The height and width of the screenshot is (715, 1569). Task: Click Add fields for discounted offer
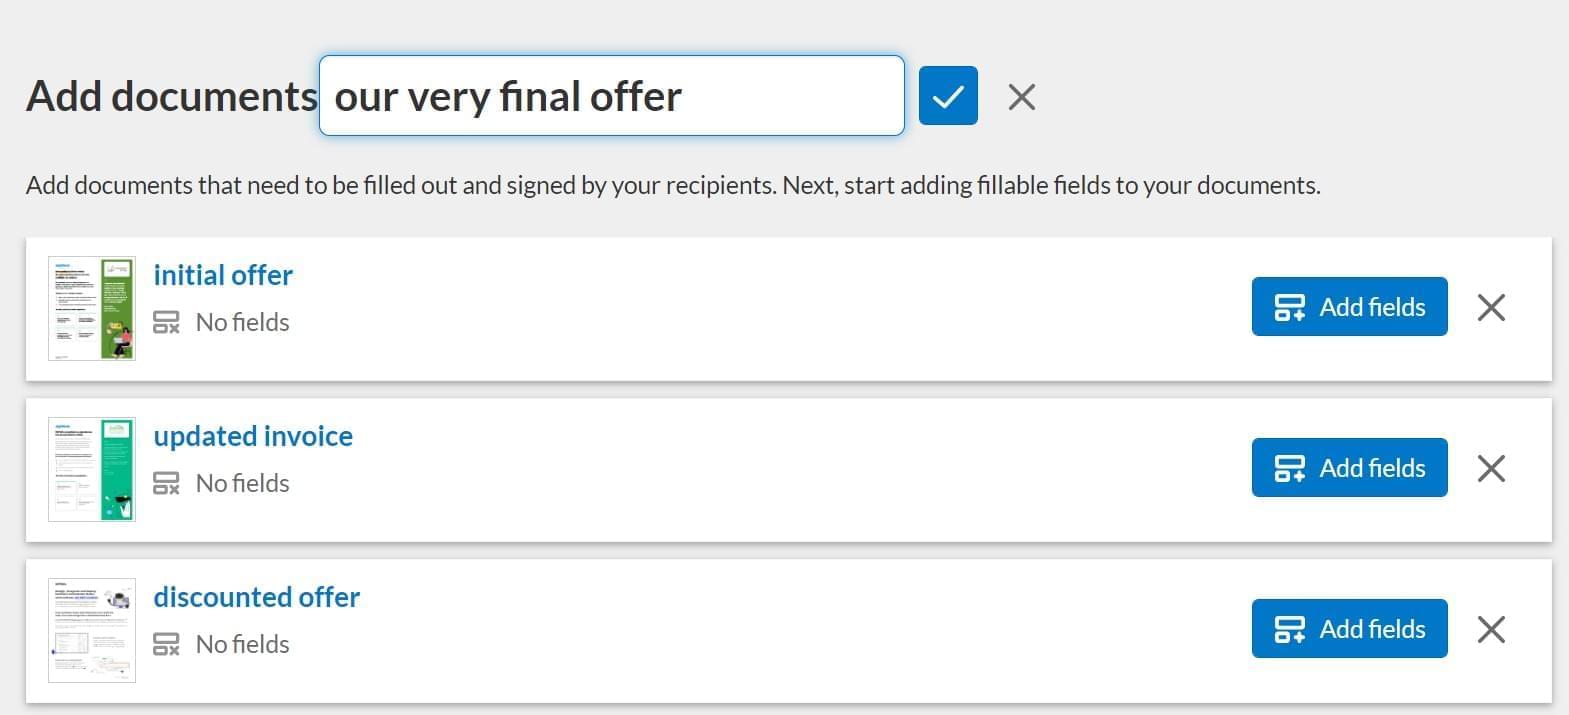(x=1349, y=629)
